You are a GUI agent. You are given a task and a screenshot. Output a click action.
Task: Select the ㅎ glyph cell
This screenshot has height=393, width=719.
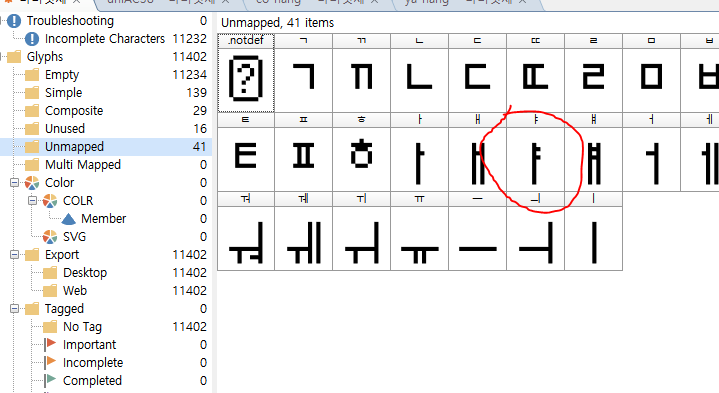point(362,152)
